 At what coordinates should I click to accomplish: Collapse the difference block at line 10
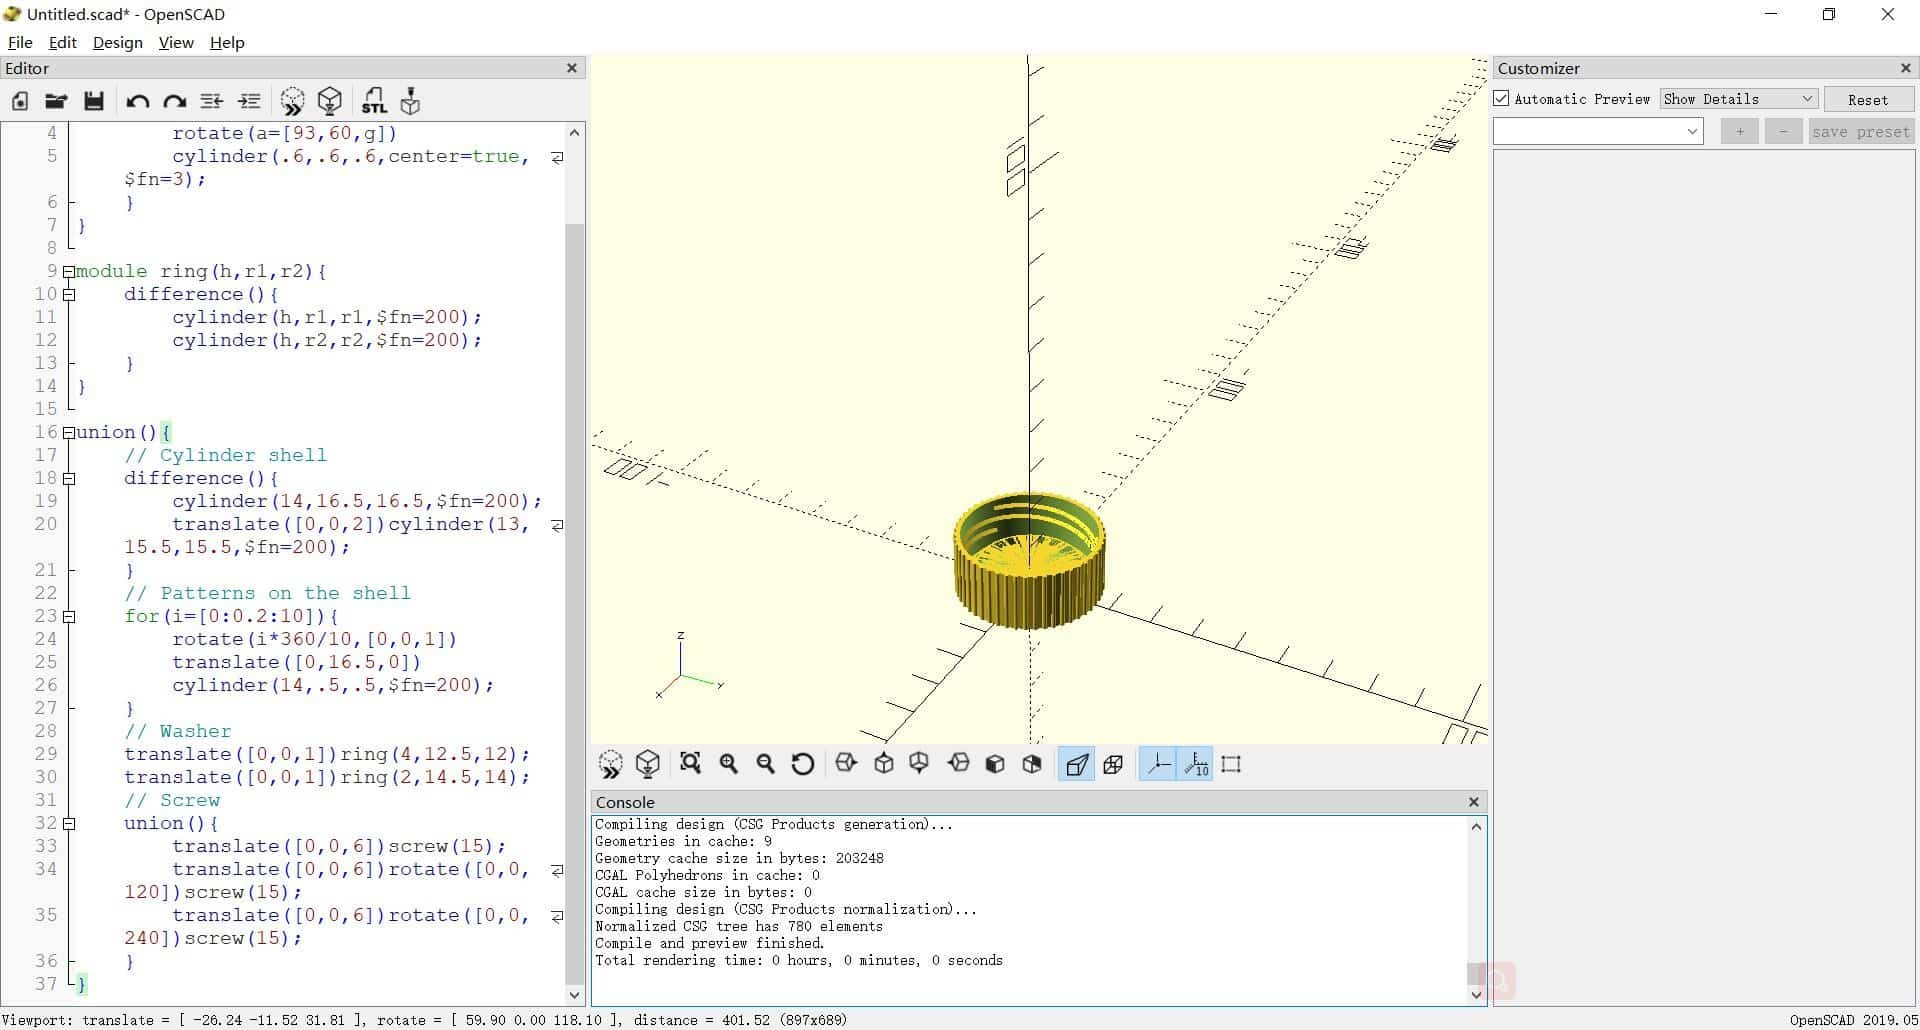[x=68, y=294]
